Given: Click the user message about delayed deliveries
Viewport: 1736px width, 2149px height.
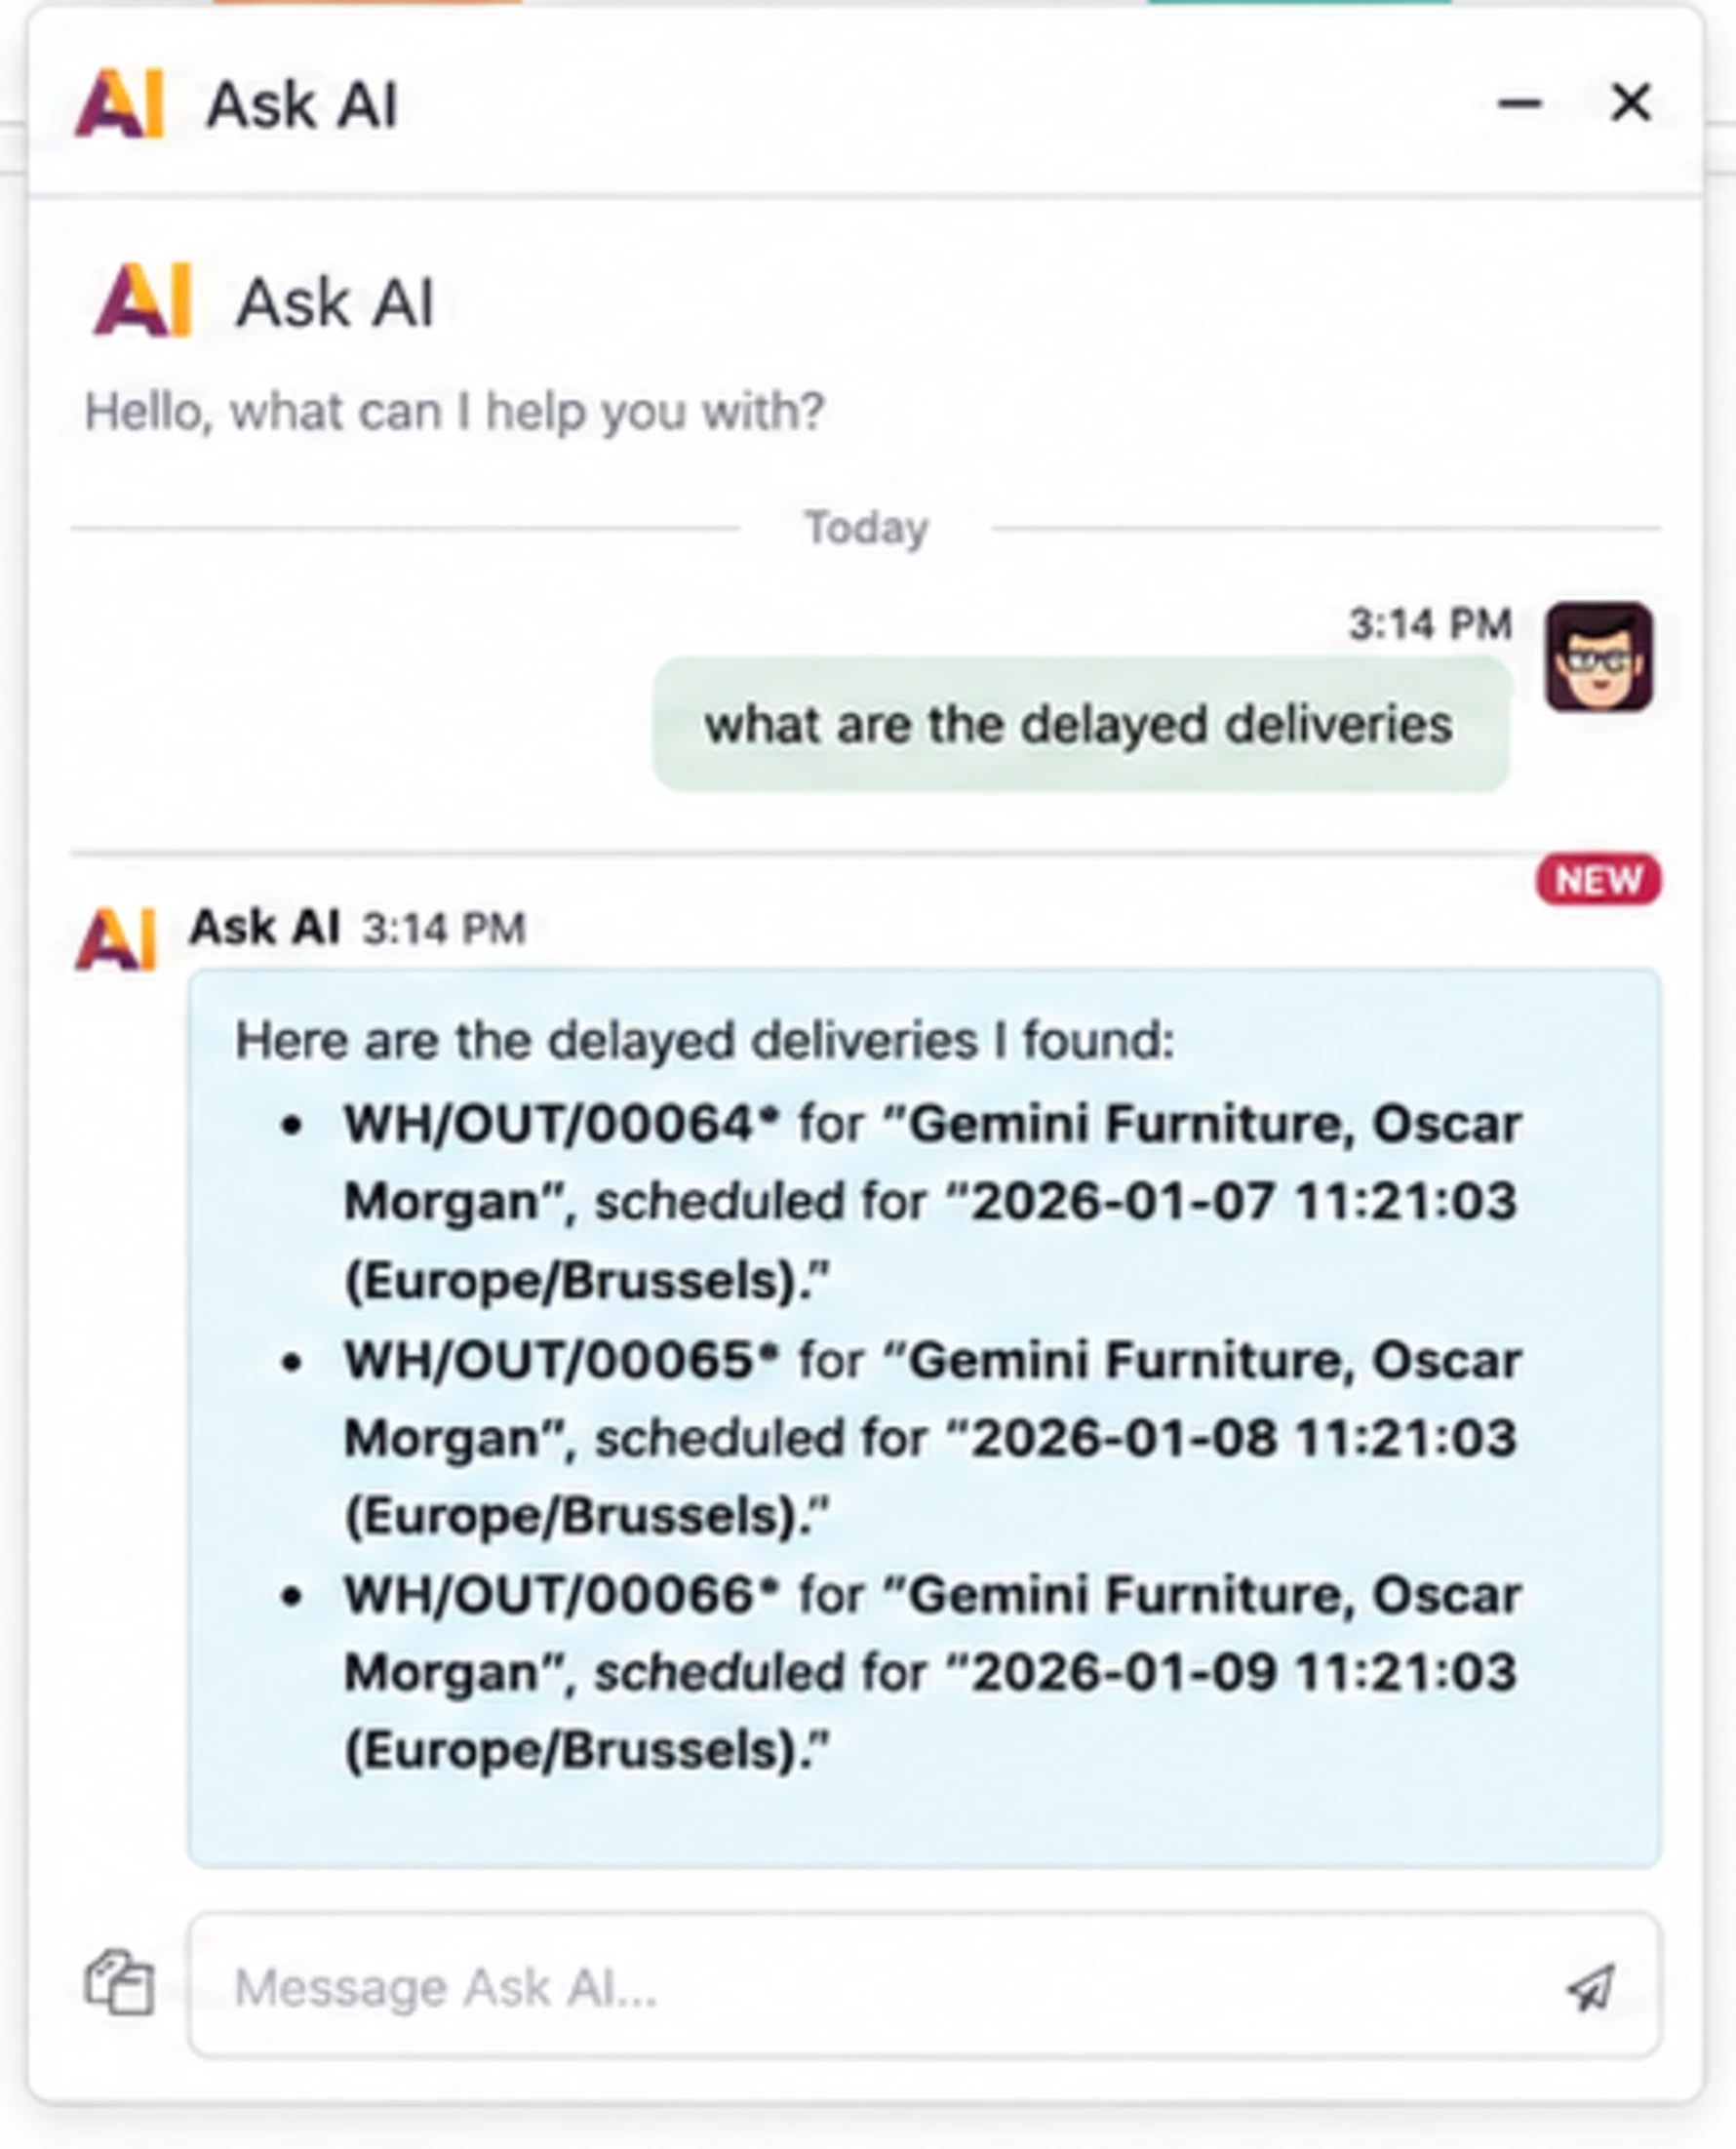Looking at the screenshot, I should 1080,725.
